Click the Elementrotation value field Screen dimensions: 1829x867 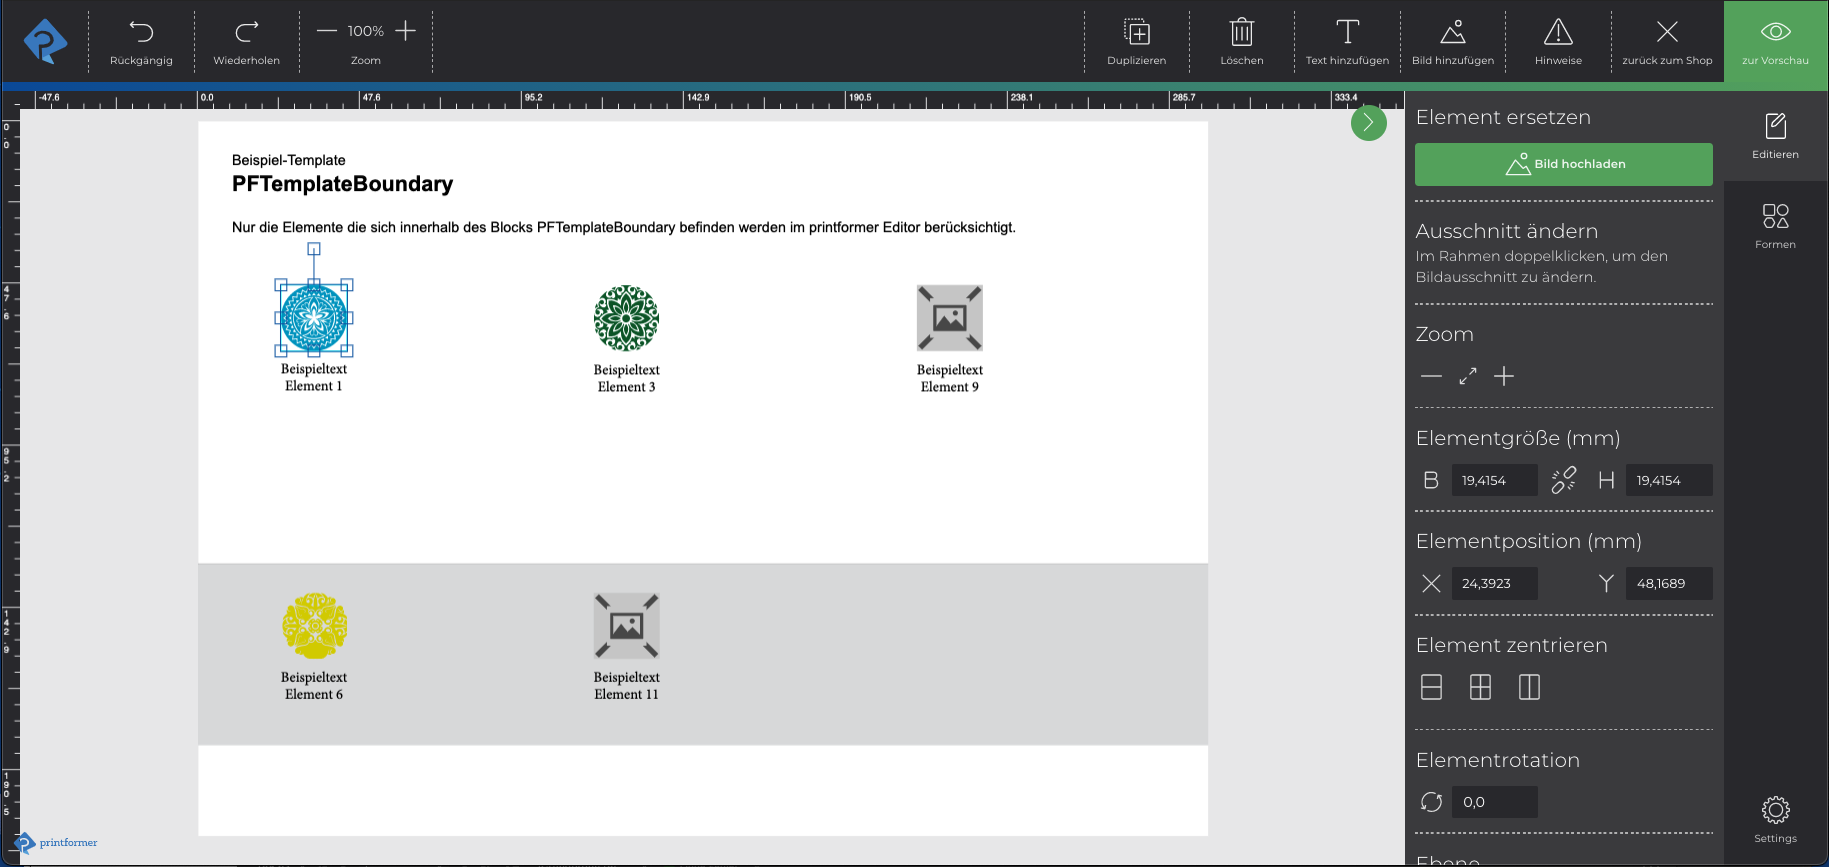pos(1493,802)
